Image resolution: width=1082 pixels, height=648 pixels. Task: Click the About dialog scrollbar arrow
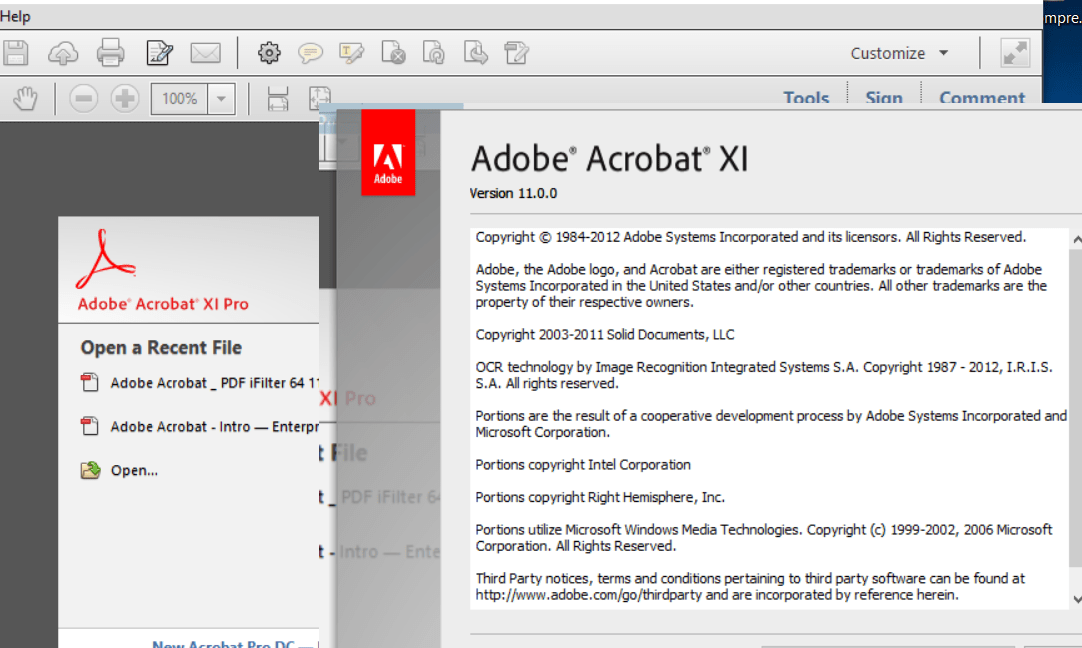click(x=1076, y=239)
